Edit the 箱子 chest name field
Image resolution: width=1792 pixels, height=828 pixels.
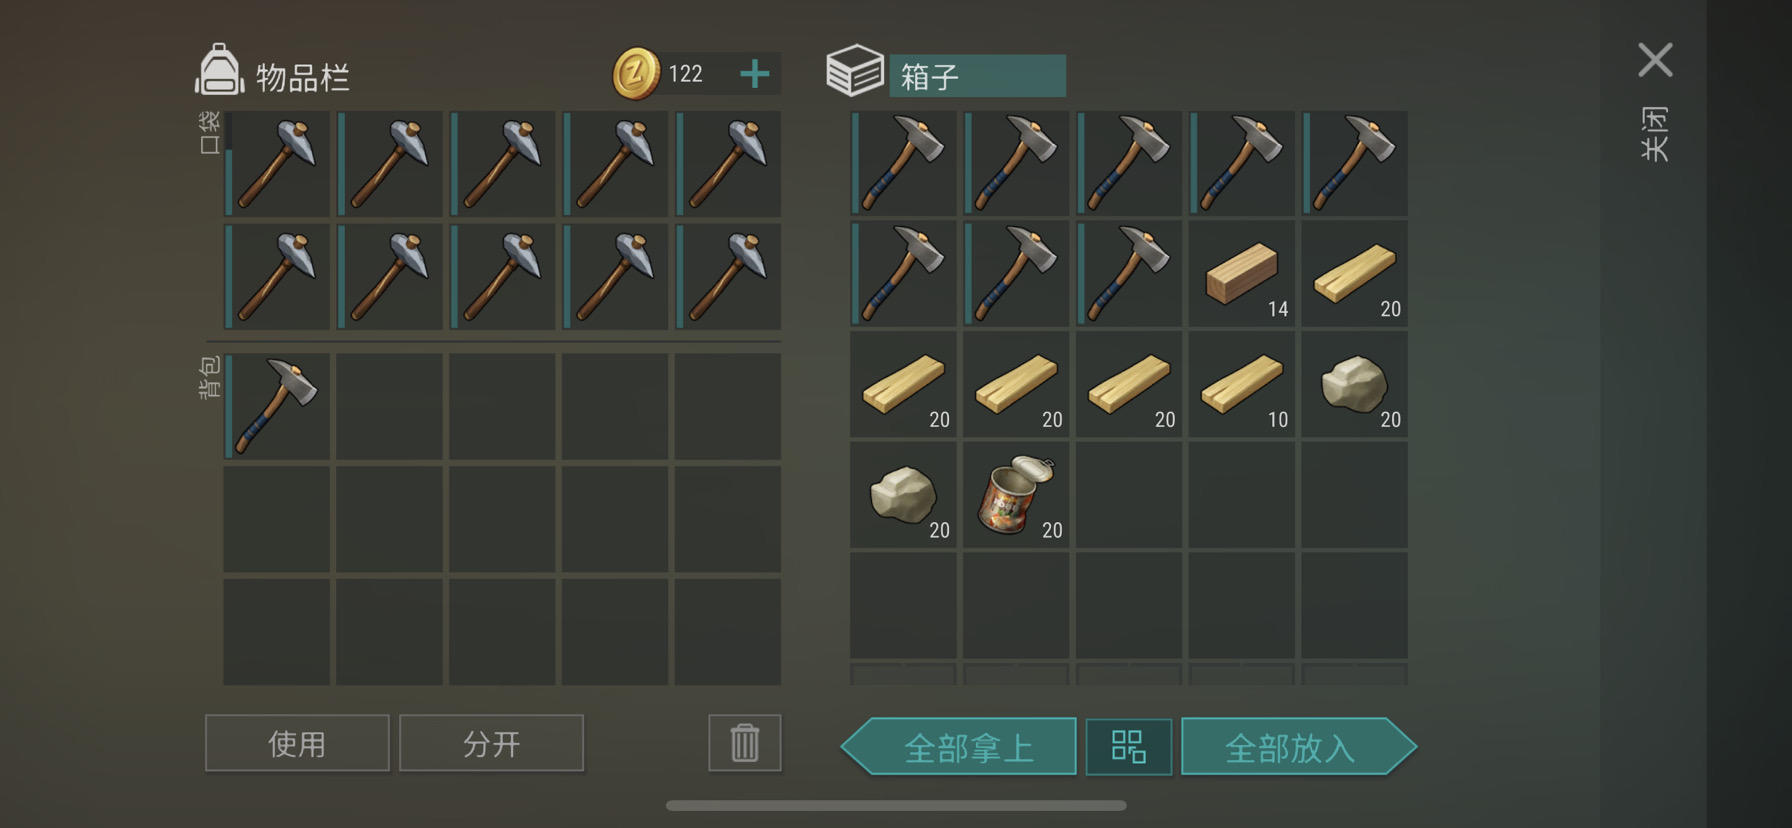click(977, 76)
